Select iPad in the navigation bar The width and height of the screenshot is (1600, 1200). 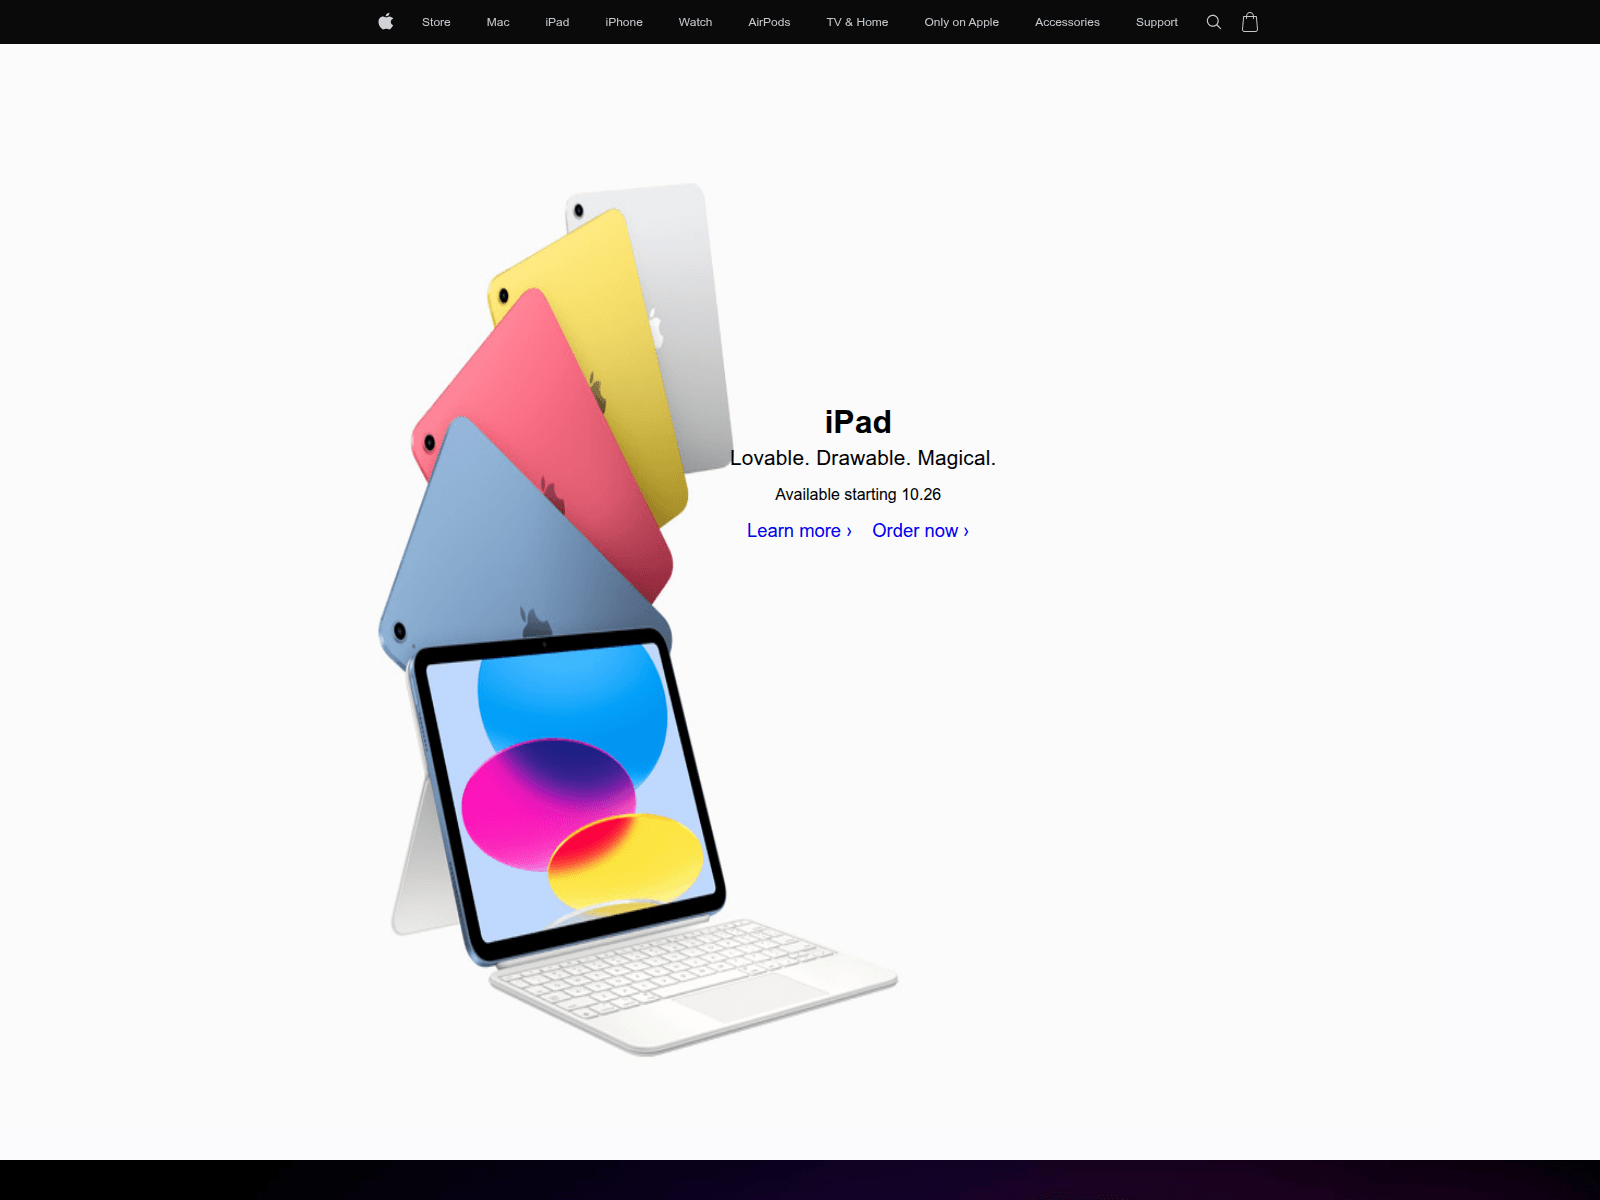coord(557,22)
